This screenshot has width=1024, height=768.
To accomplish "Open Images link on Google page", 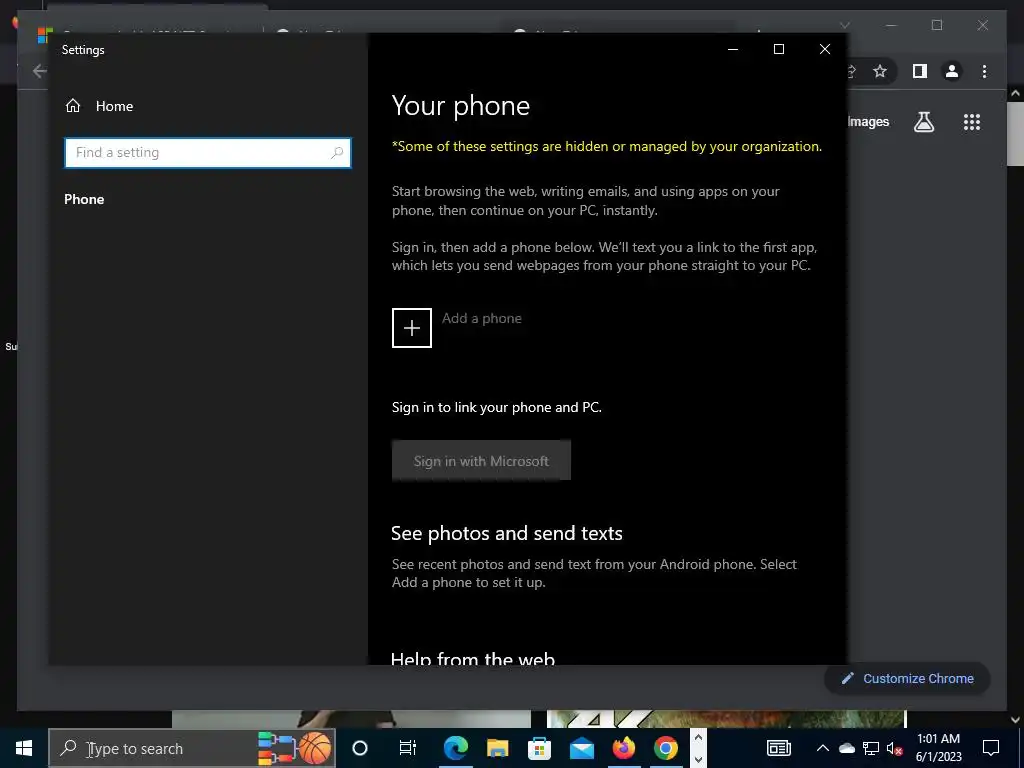I will (869, 121).
